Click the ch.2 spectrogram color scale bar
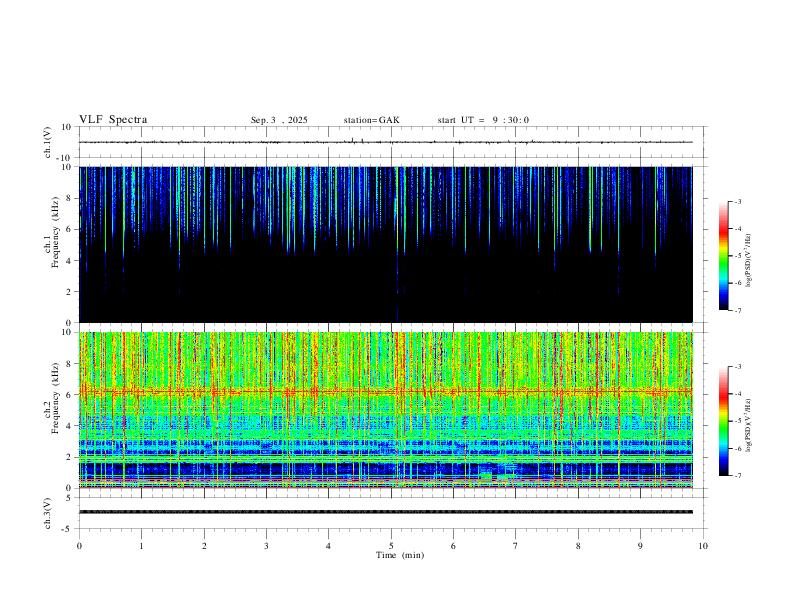The image size is (792, 612). pos(723,421)
